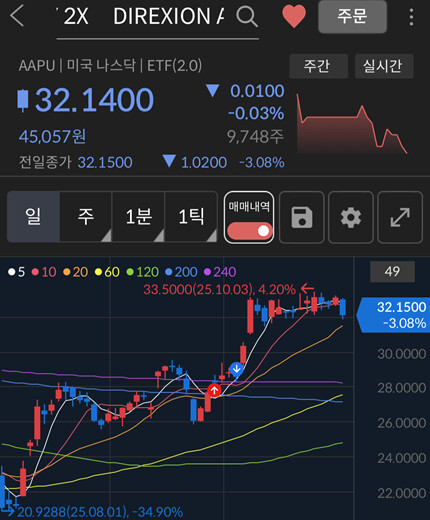Click the 30.0000 price axis label

pos(402,354)
